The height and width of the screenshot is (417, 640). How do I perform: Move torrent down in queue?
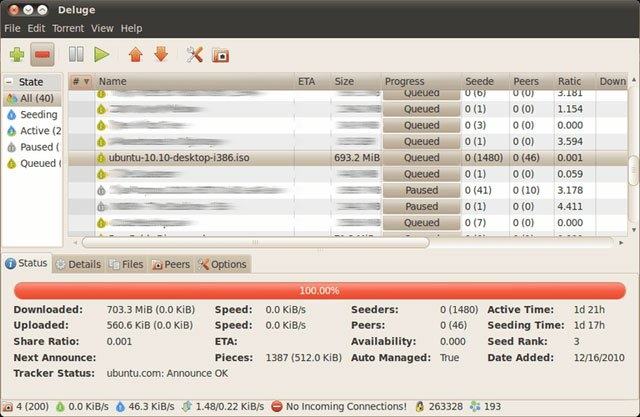click(x=160, y=54)
